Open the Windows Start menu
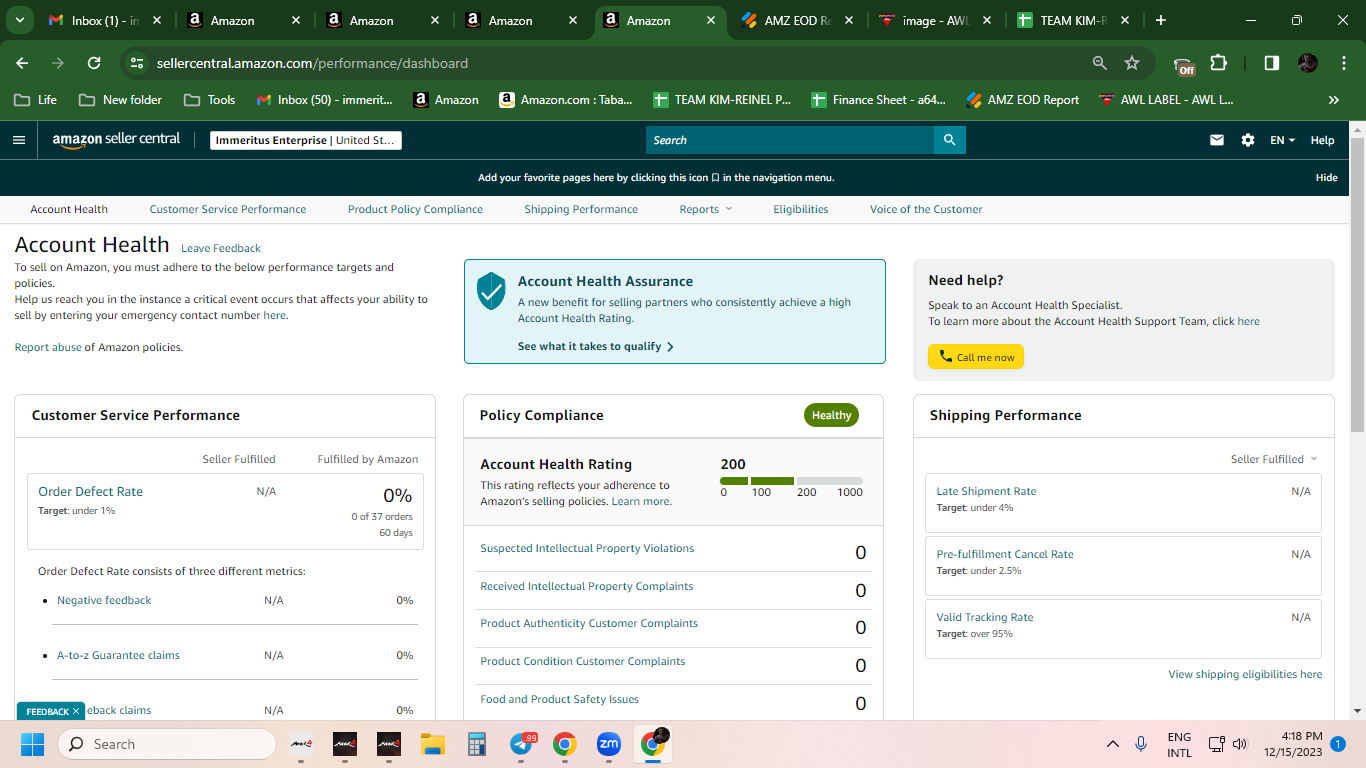The height and width of the screenshot is (768, 1366). [33, 744]
